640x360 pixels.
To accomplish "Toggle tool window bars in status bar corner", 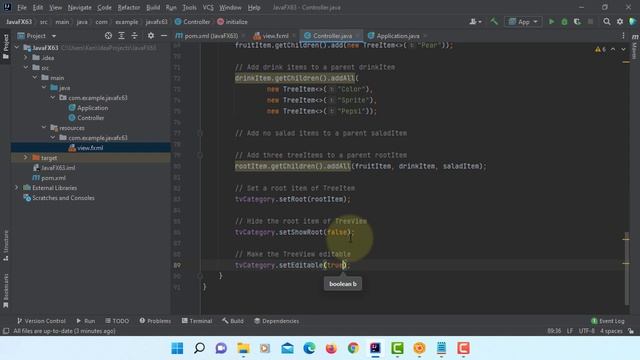I will pos(6,331).
